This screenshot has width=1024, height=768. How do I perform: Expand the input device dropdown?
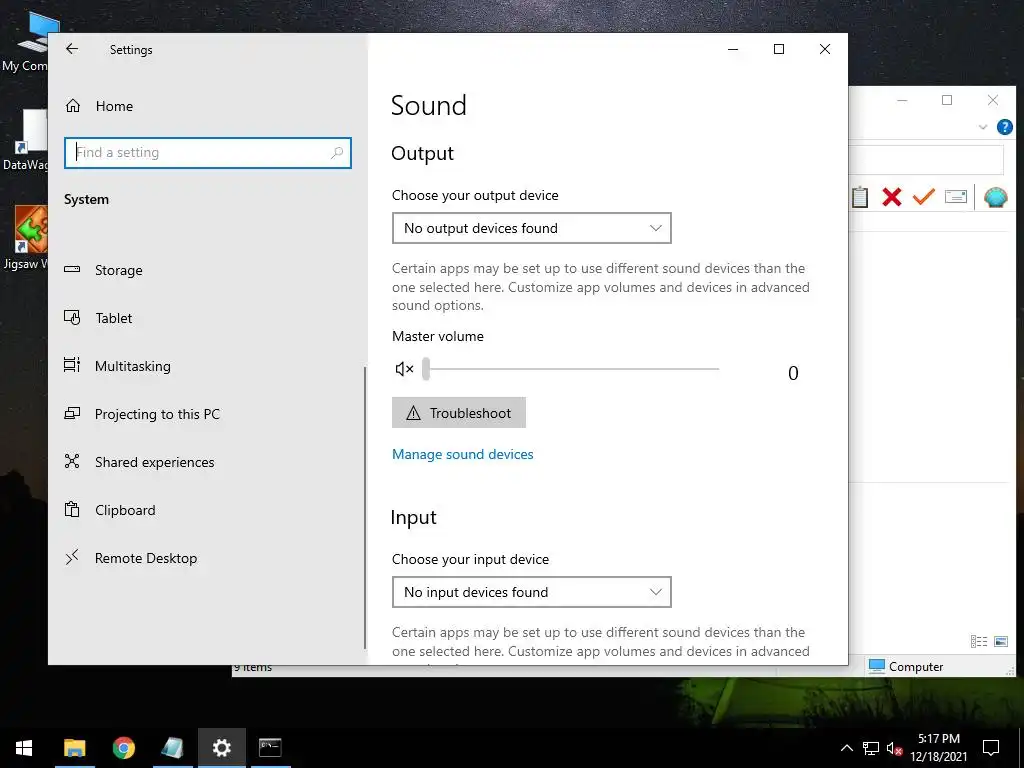click(x=532, y=592)
